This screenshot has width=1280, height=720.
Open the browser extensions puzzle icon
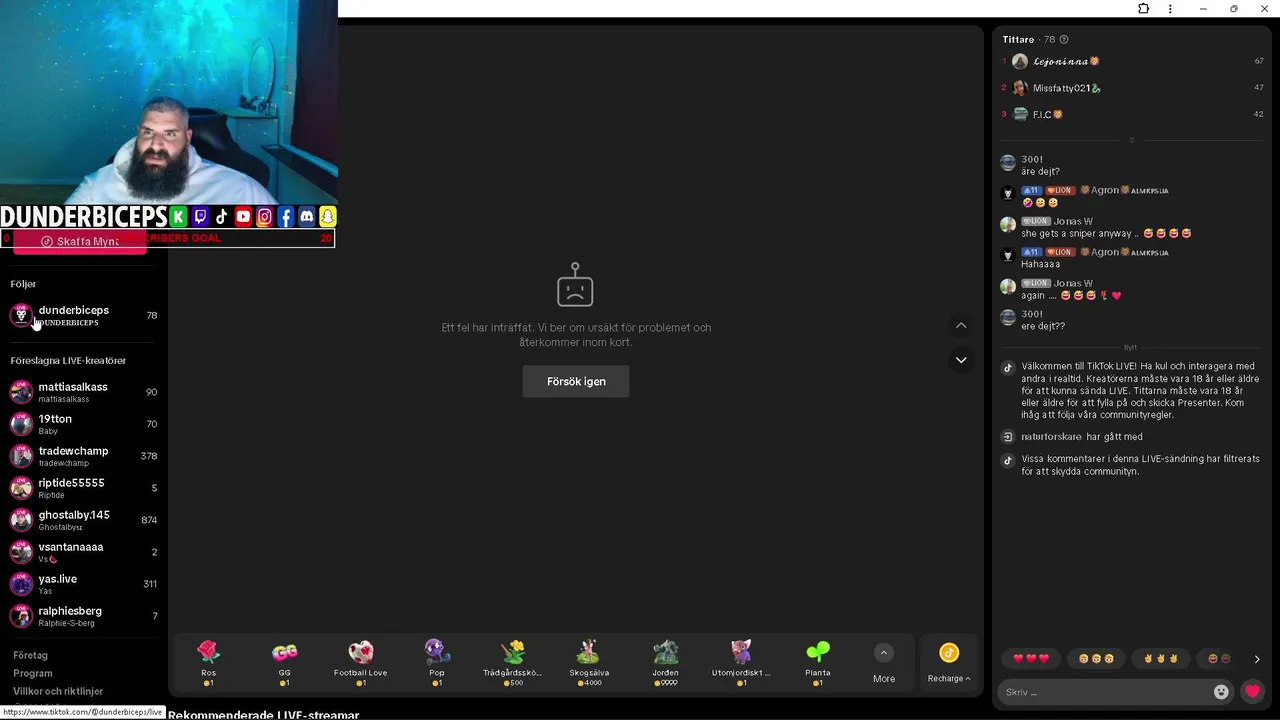point(1144,9)
